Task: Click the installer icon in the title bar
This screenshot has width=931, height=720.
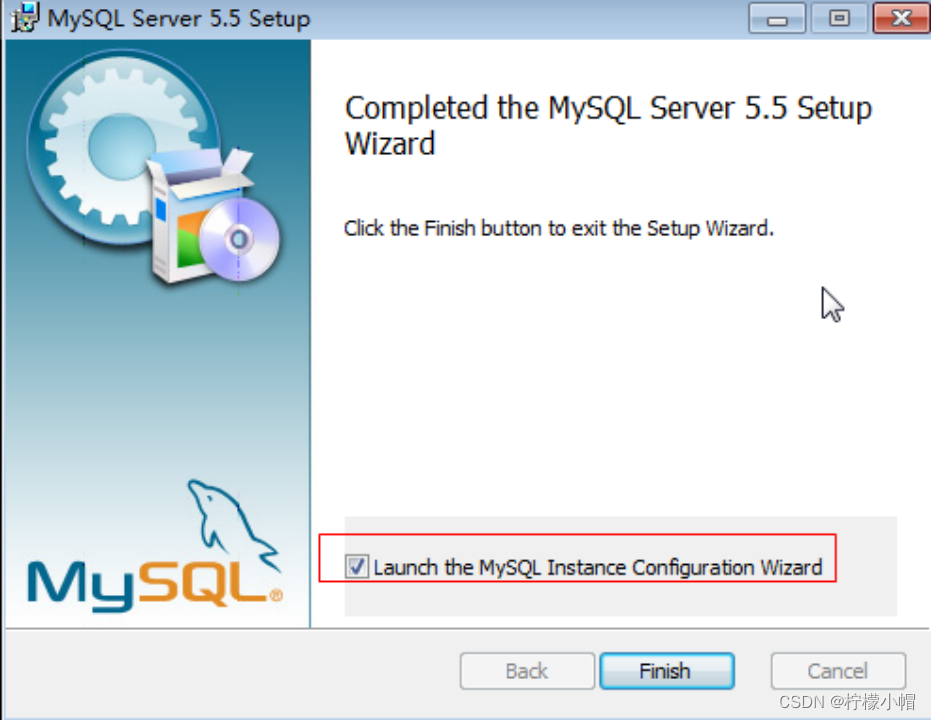Action: point(23,18)
